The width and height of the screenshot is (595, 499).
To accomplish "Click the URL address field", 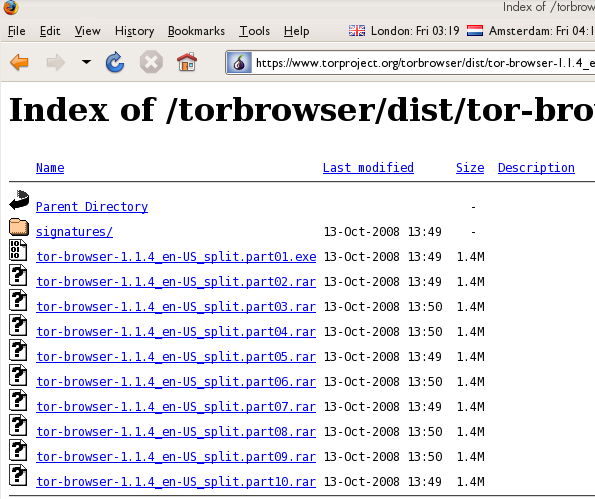I will [423, 63].
